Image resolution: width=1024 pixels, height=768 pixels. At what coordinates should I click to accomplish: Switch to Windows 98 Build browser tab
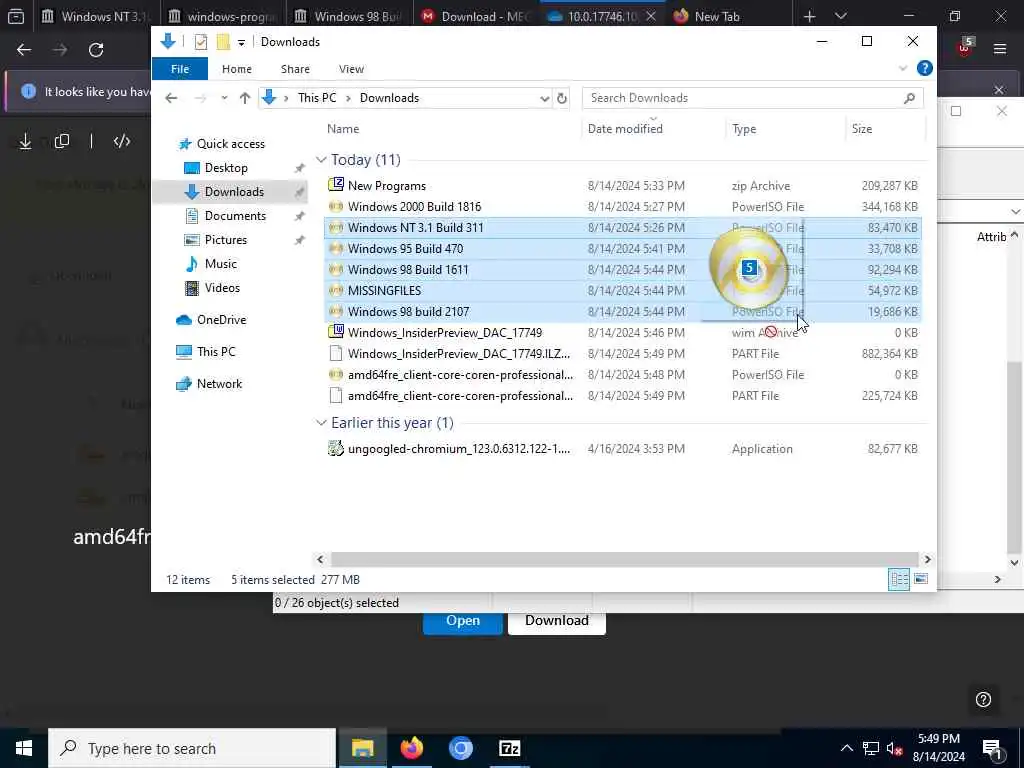click(x=347, y=16)
